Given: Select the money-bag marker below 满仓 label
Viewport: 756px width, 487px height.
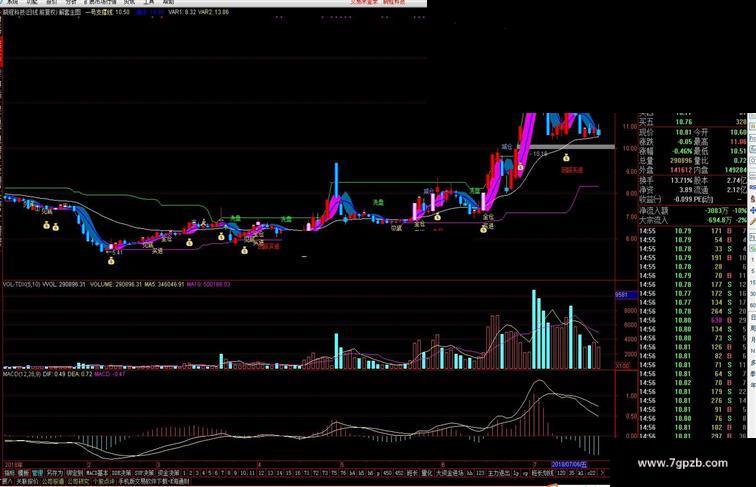Looking at the screenshot, I should click(x=521, y=167).
